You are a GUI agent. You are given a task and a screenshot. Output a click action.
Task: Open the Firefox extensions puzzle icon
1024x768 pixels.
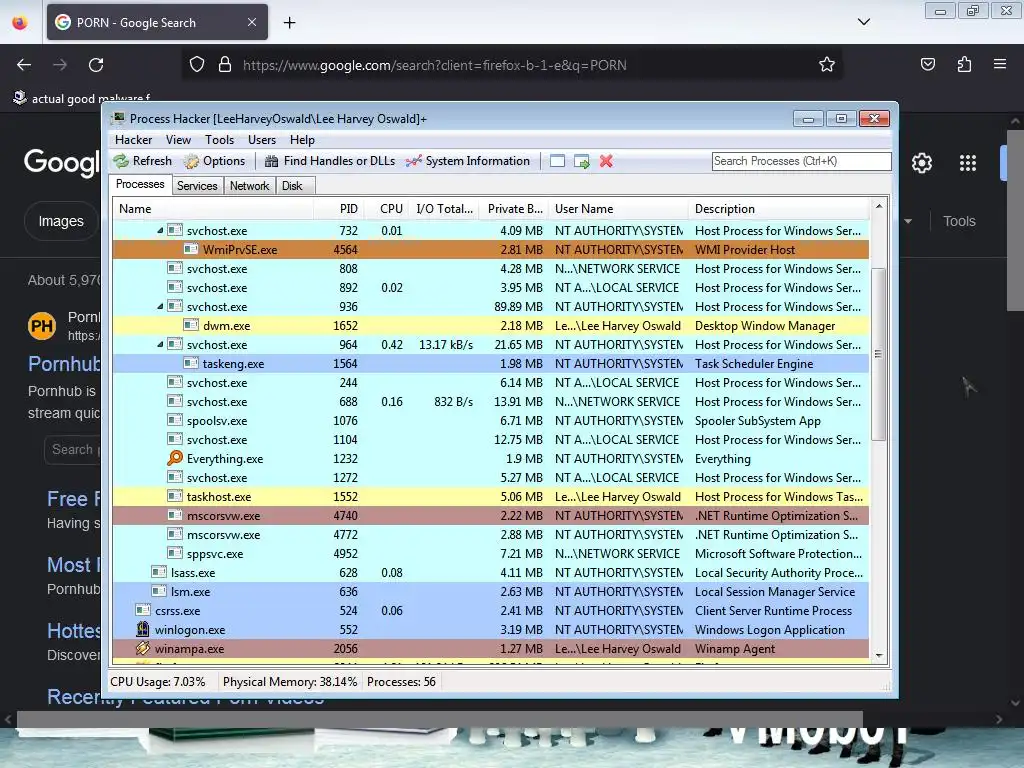964,64
